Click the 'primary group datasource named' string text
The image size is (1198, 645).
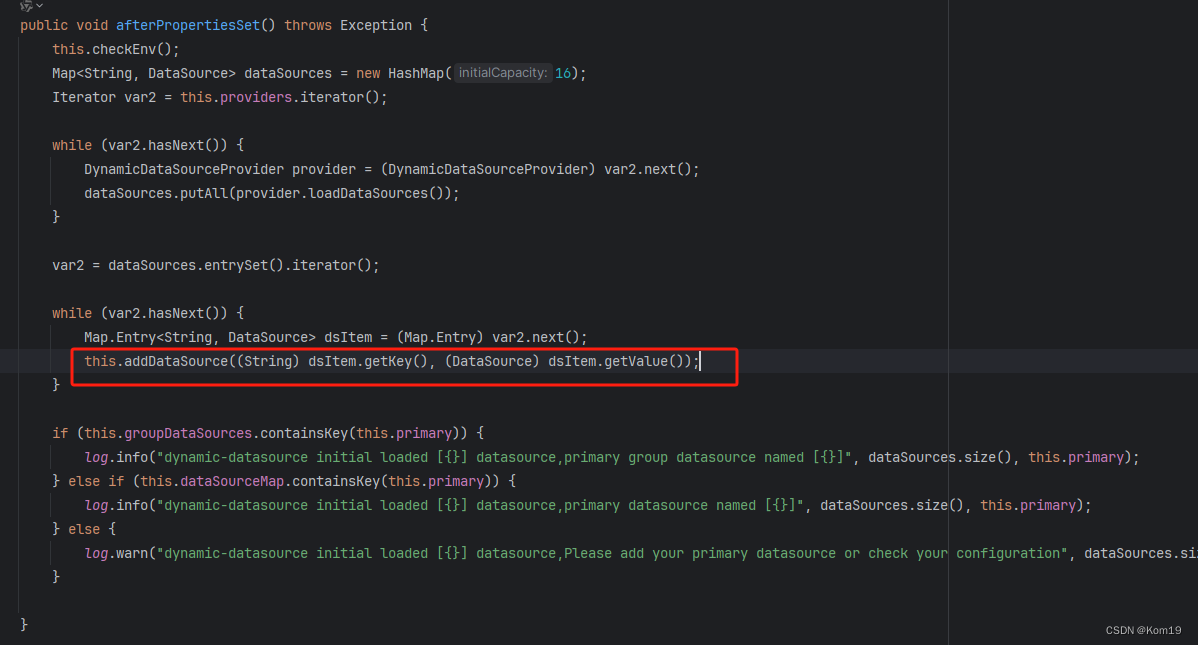[684, 458]
